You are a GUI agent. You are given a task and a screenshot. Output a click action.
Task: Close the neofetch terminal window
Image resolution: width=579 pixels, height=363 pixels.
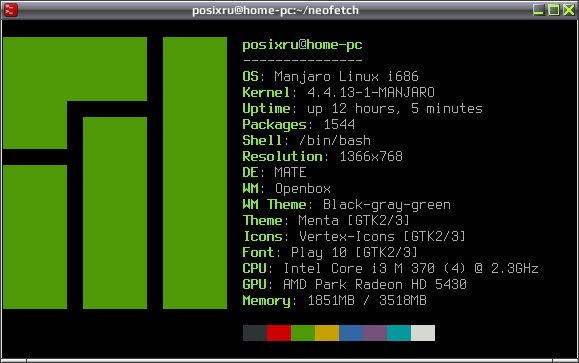click(x=569, y=10)
